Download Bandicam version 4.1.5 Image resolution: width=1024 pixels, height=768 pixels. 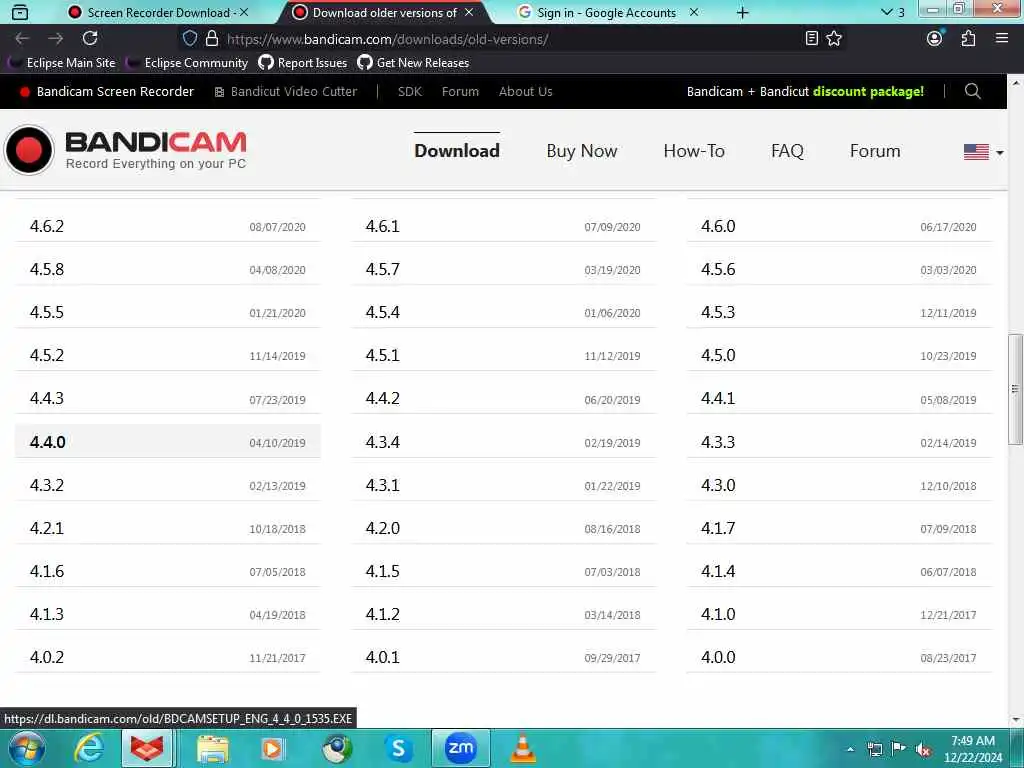pos(504,571)
